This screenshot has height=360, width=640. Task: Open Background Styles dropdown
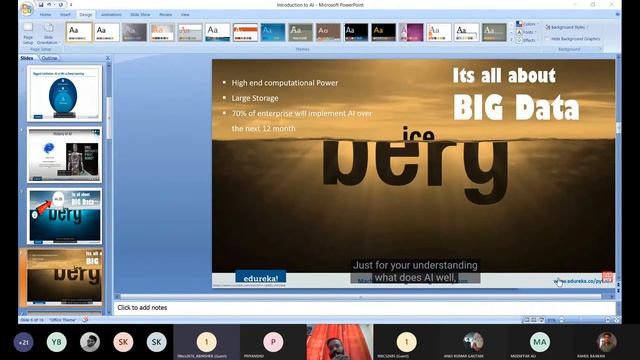pyautogui.click(x=567, y=27)
